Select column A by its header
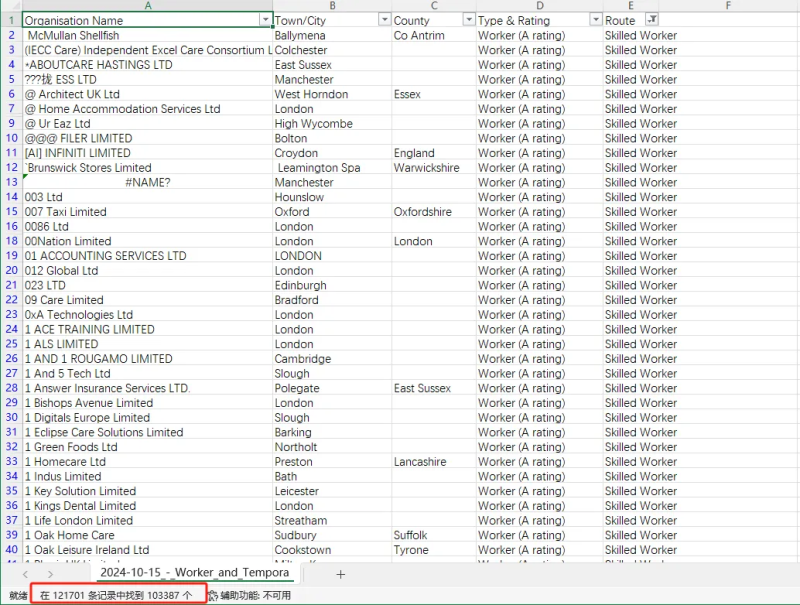 148,6
